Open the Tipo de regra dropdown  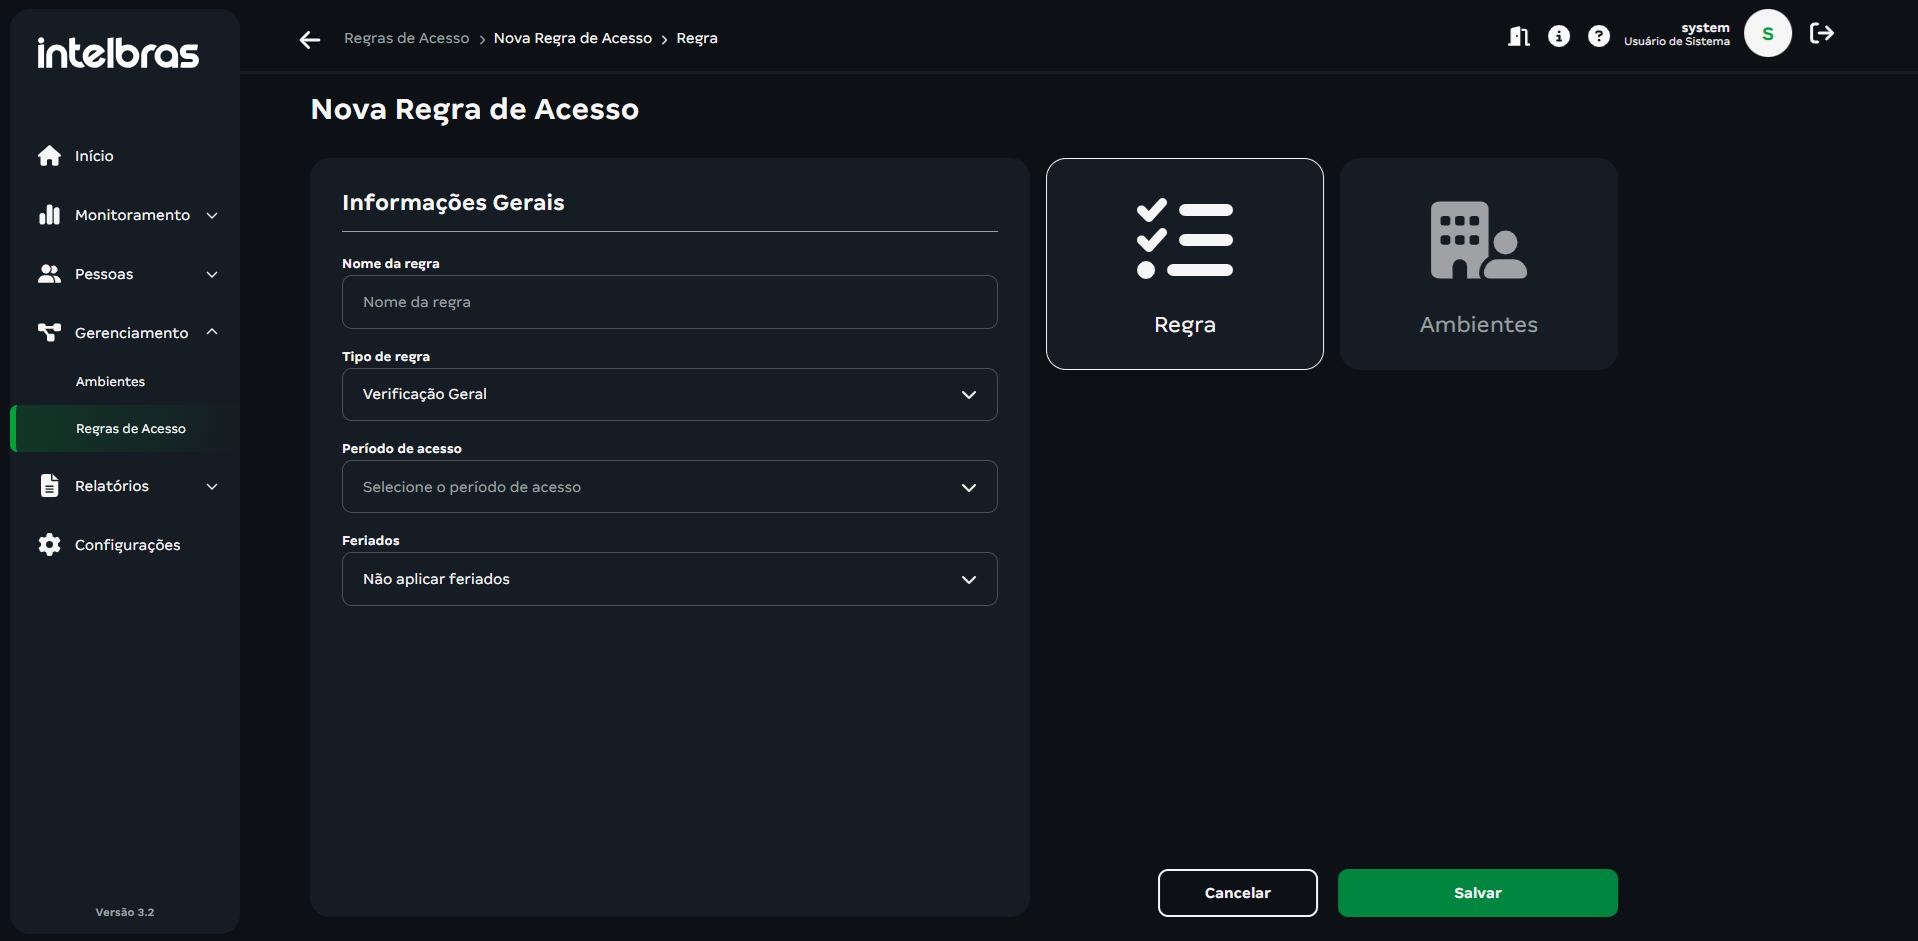(x=669, y=395)
